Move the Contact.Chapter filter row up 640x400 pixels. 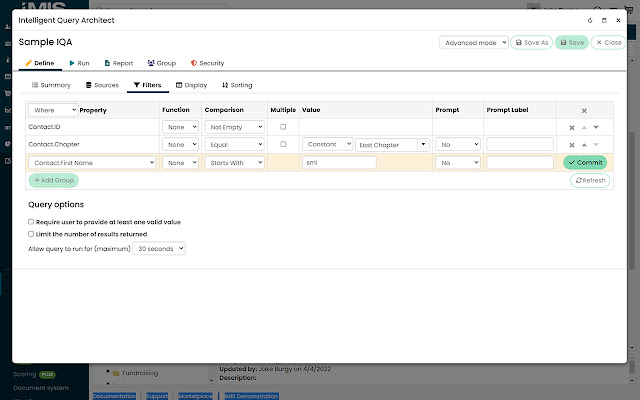(584, 145)
